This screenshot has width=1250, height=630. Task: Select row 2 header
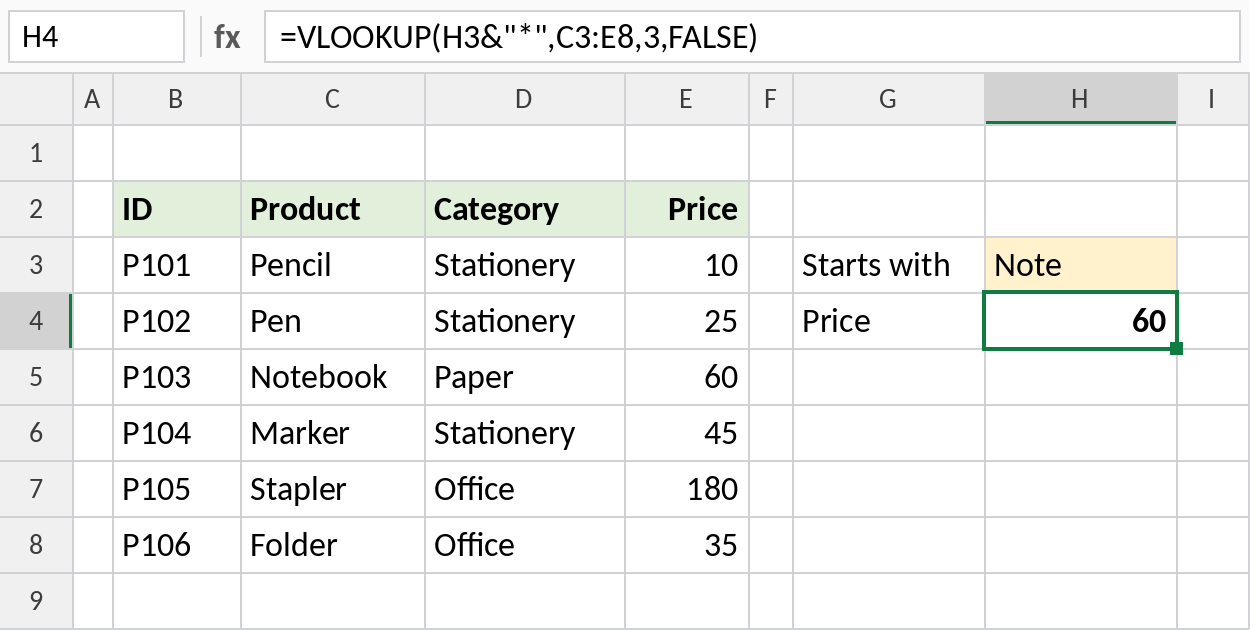click(x=37, y=209)
